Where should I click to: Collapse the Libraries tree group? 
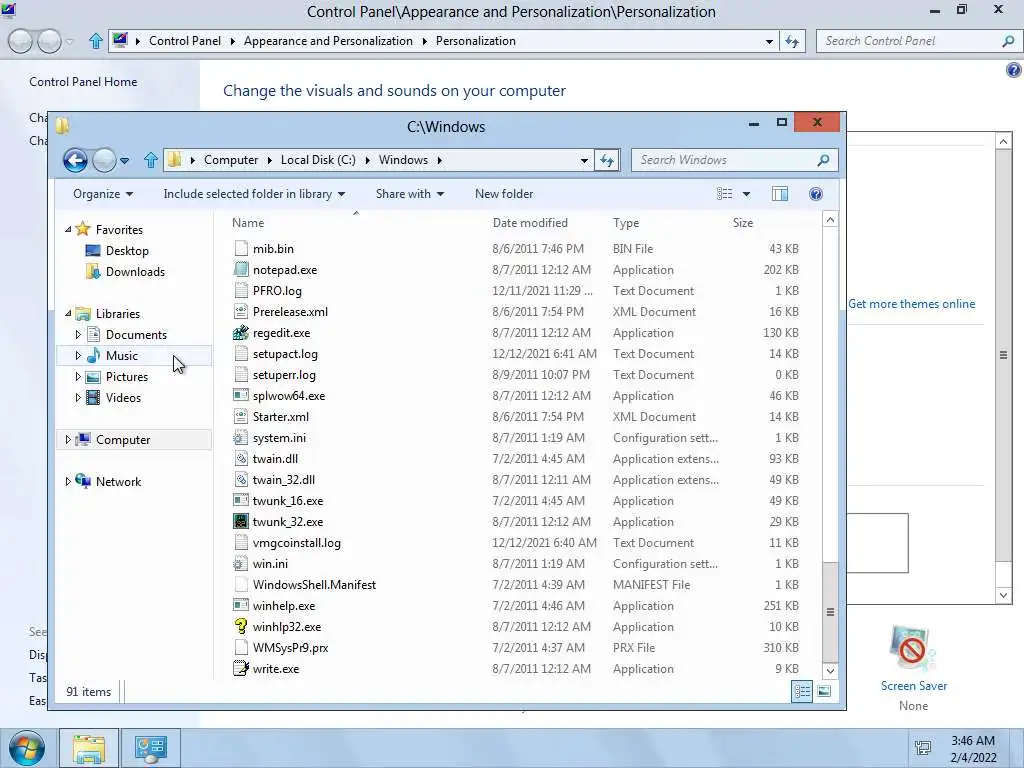coord(68,313)
